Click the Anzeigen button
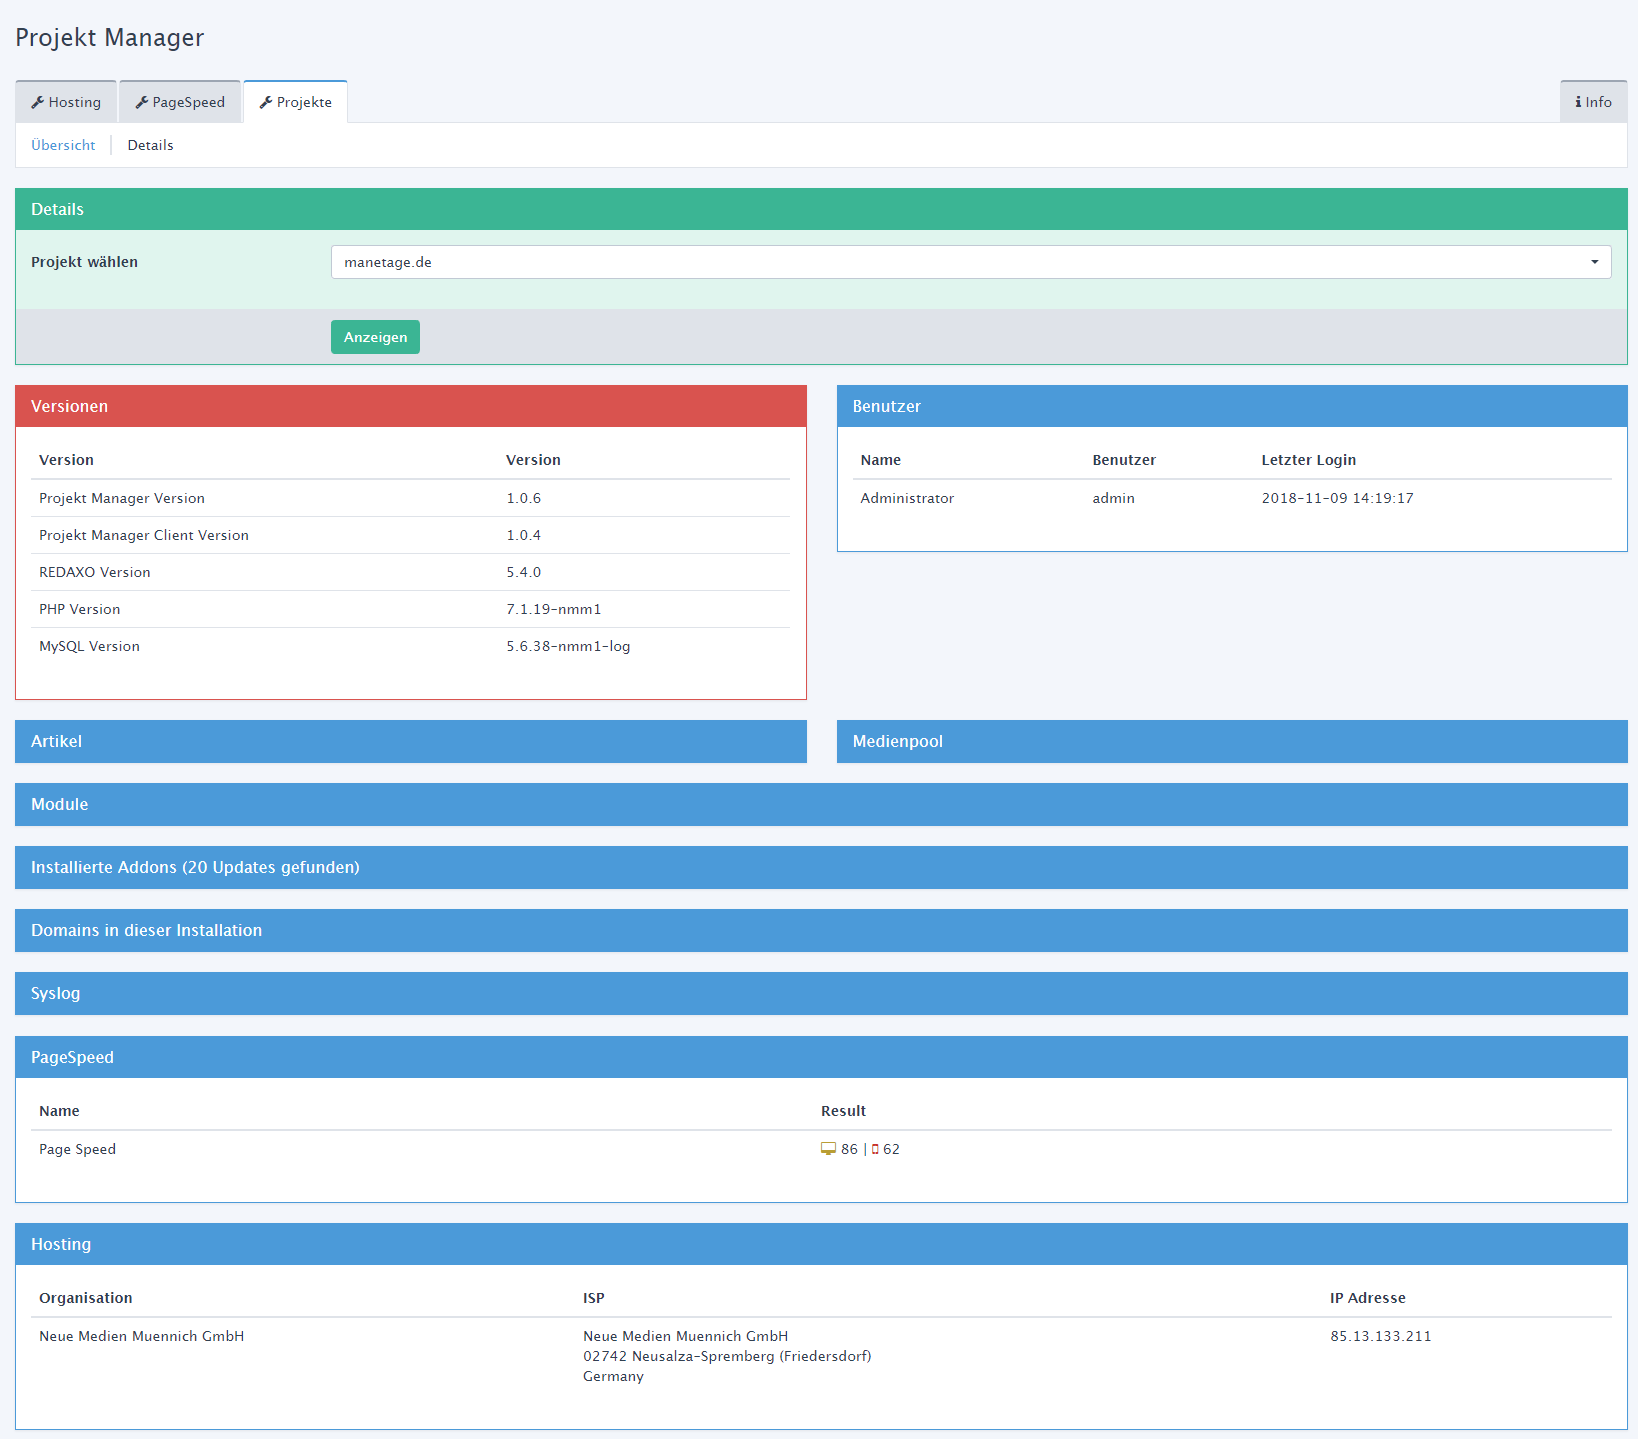 pyautogui.click(x=375, y=337)
